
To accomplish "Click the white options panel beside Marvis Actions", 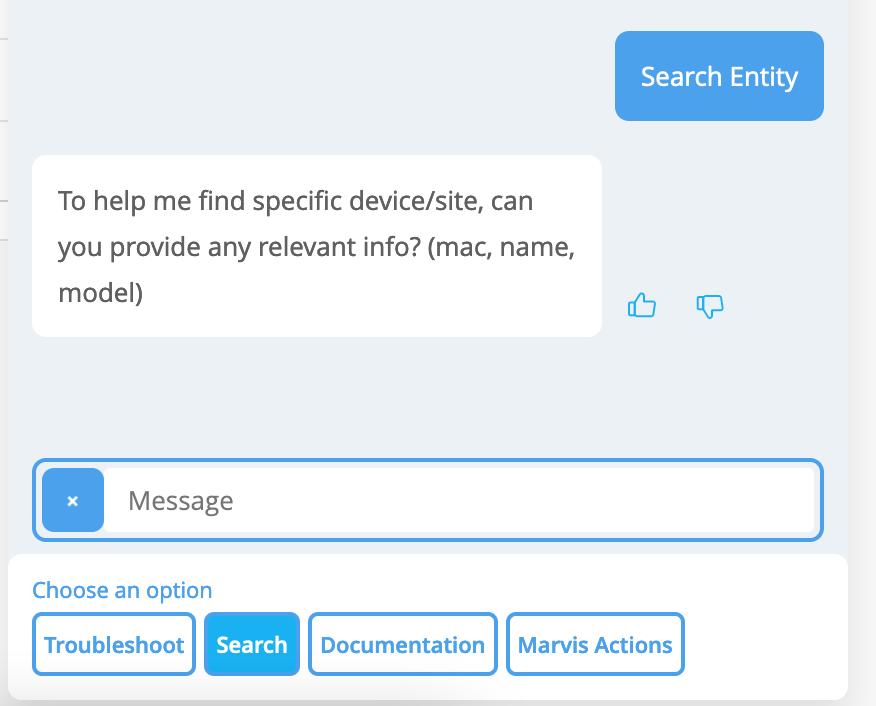I will 765,645.
